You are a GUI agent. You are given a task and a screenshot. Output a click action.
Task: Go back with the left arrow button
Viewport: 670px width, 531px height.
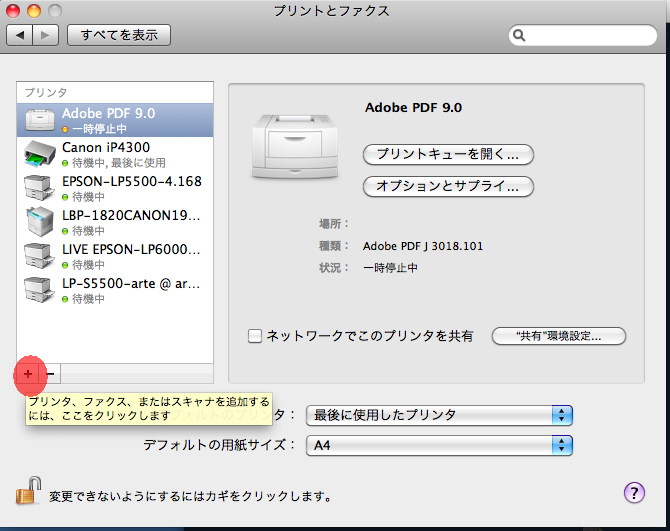(19, 35)
